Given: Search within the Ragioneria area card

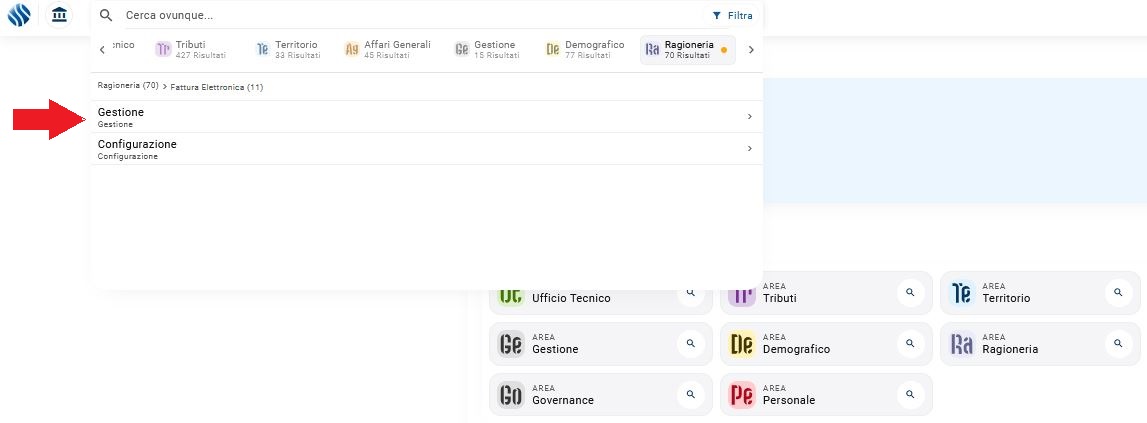Looking at the screenshot, I should 1119,344.
